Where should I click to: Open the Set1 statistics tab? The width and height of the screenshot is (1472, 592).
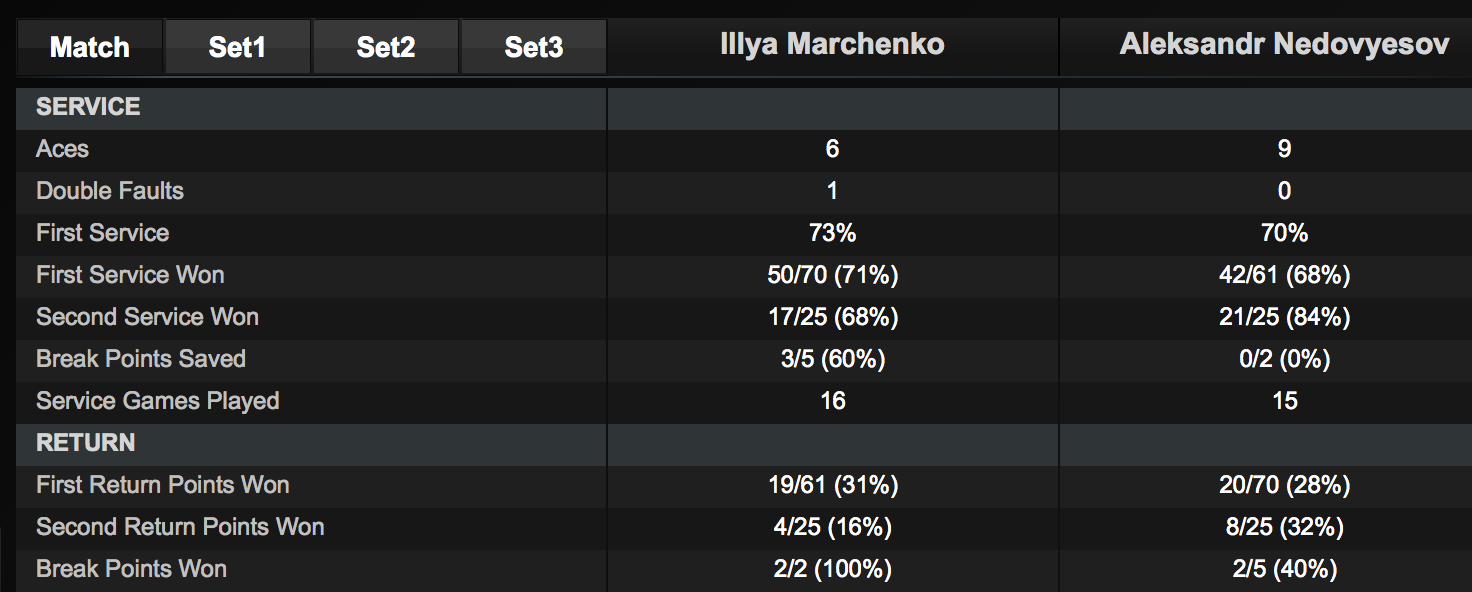237,47
